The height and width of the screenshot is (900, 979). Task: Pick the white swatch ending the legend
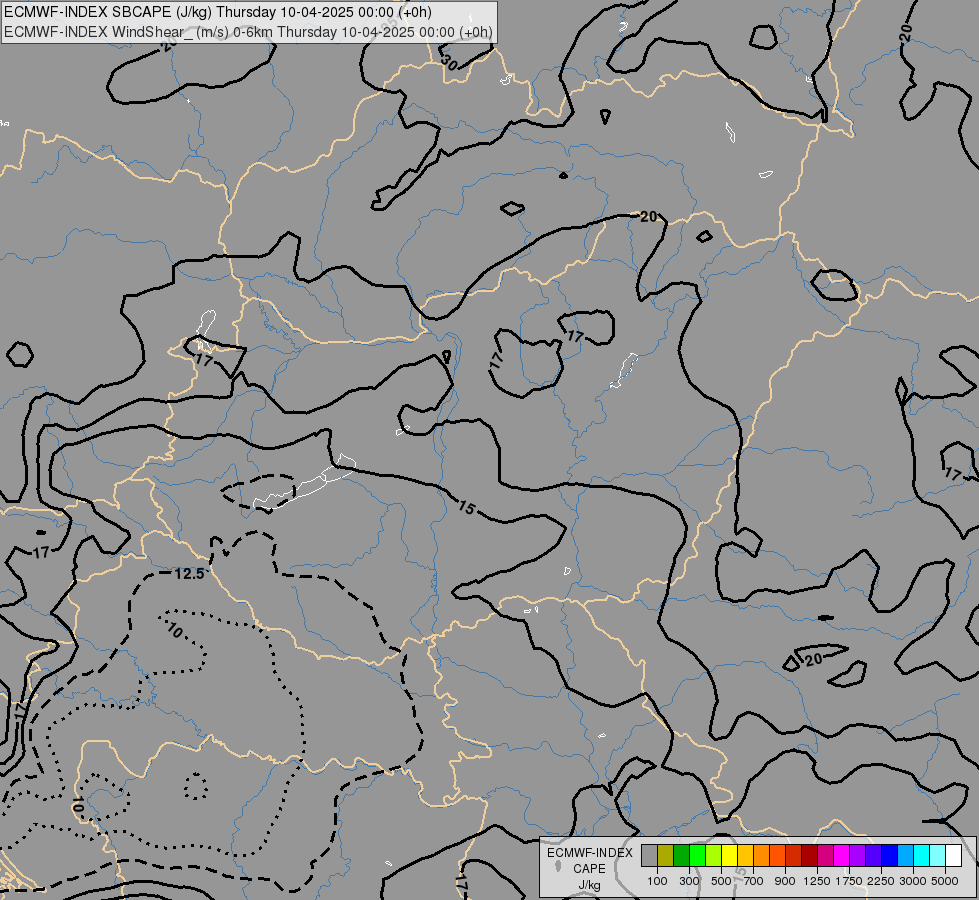pyautogui.click(x=953, y=856)
